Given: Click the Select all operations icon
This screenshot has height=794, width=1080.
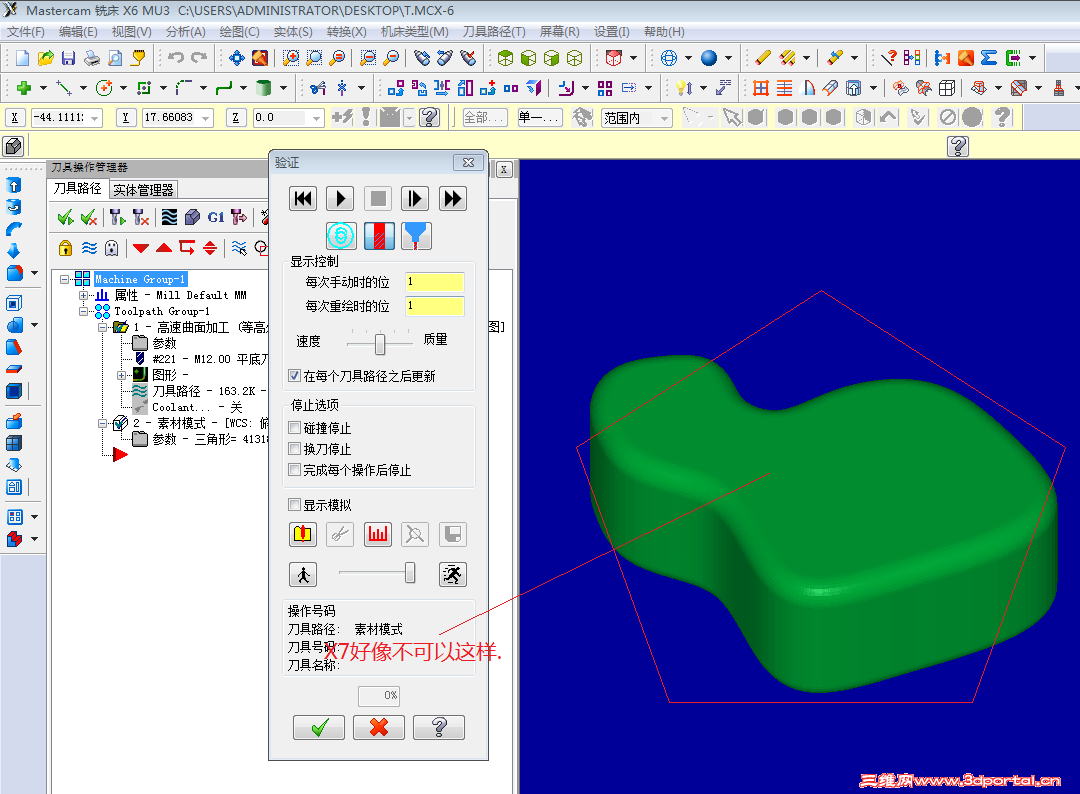Looking at the screenshot, I should coord(66,218).
